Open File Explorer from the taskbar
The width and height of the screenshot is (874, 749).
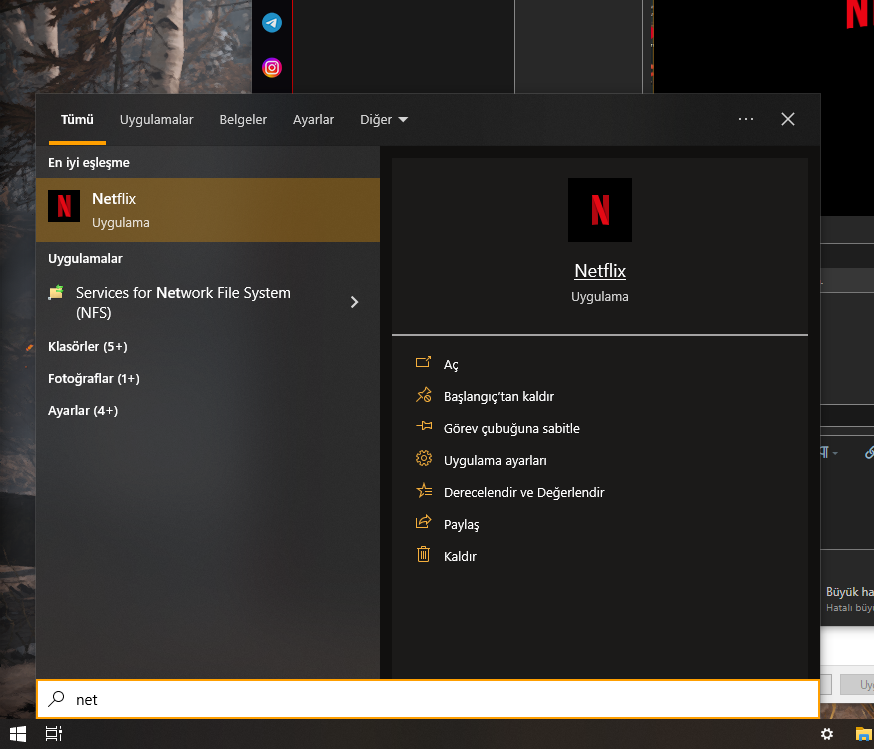coord(863,734)
